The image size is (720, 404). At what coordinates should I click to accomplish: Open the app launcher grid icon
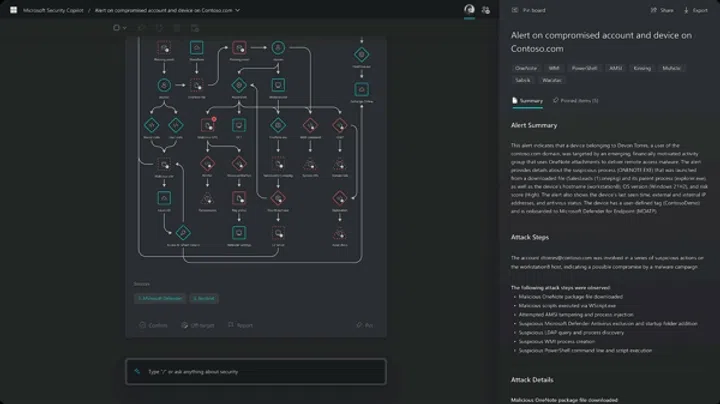click(x=12, y=10)
